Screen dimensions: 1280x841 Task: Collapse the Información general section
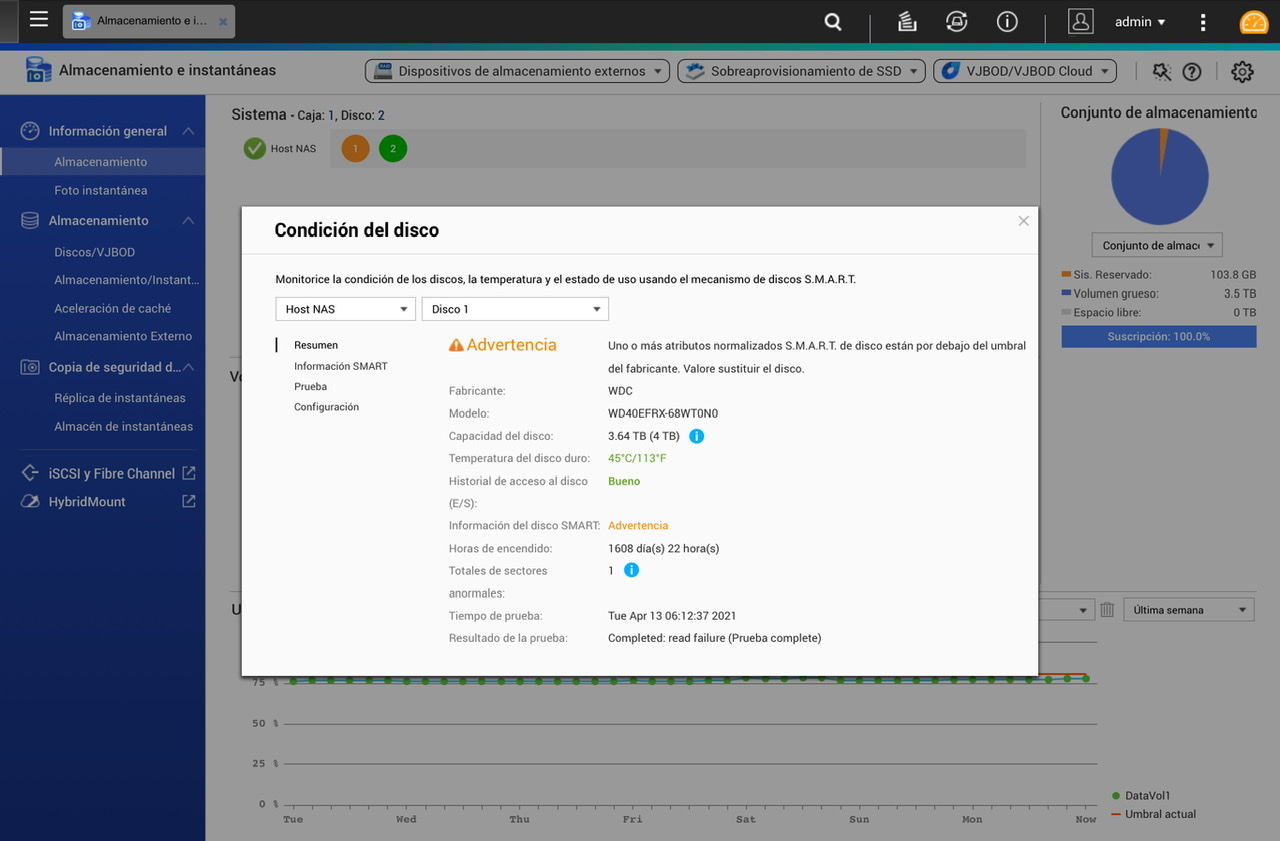pyautogui.click(x=188, y=131)
